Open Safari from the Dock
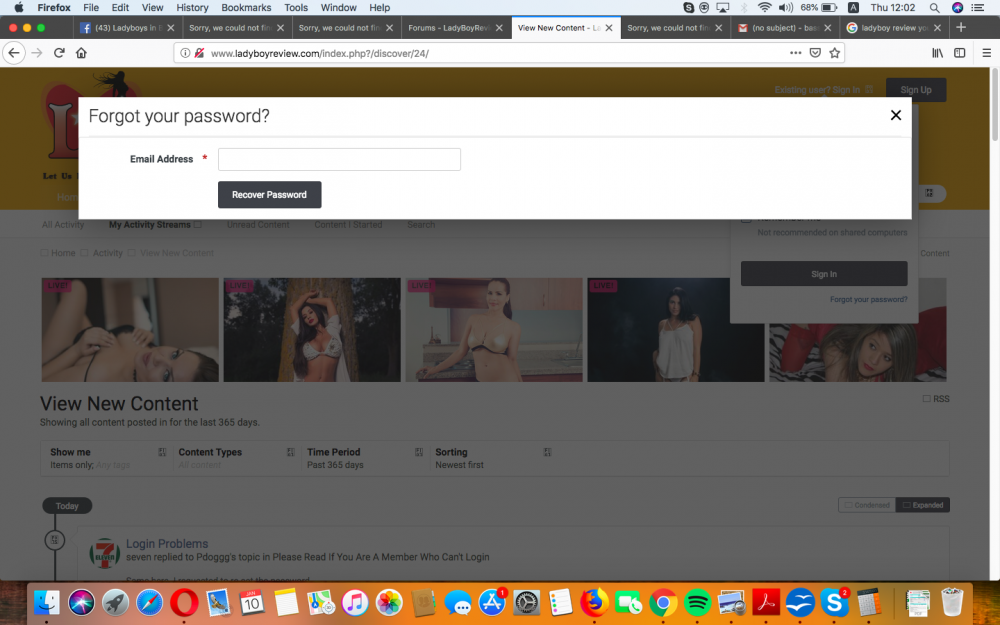The height and width of the screenshot is (625, 1000). (x=149, y=602)
